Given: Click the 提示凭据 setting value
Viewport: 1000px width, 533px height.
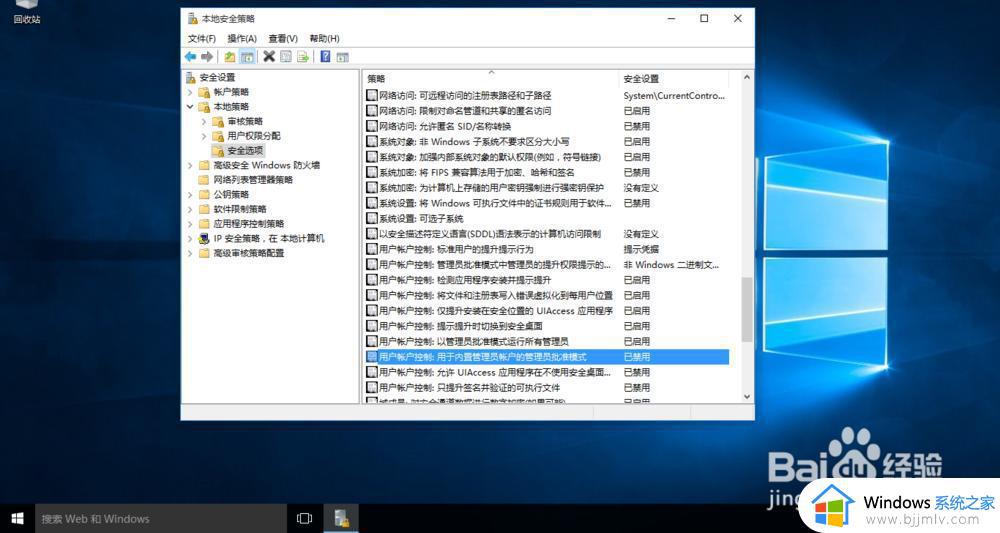Looking at the screenshot, I should coord(641,249).
